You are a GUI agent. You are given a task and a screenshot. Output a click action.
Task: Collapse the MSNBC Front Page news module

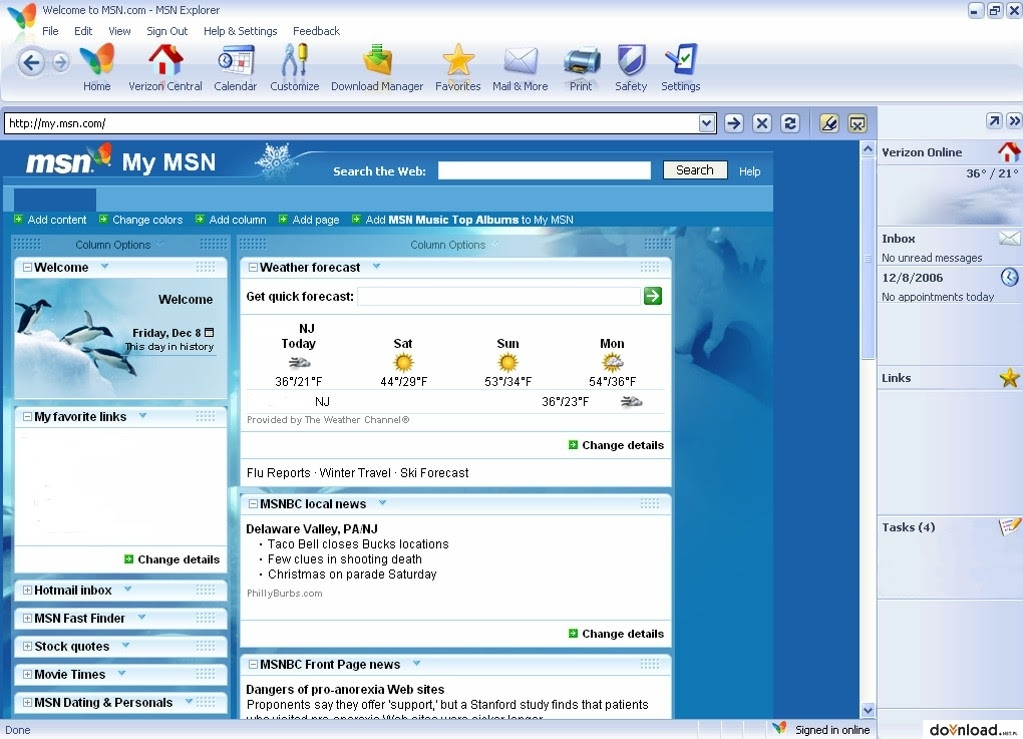[253, 665]
